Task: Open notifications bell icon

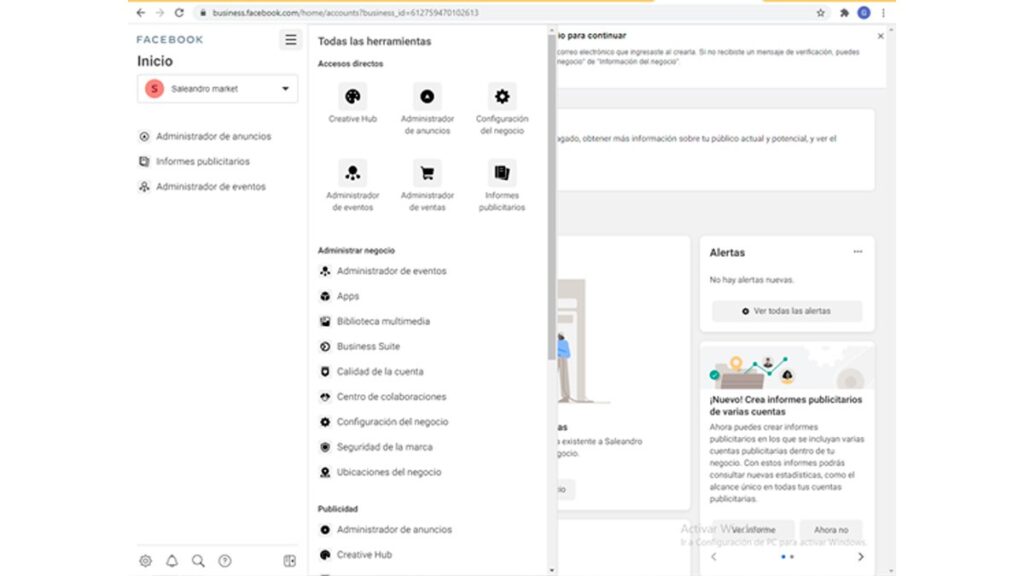Action: tap(172, 561)
